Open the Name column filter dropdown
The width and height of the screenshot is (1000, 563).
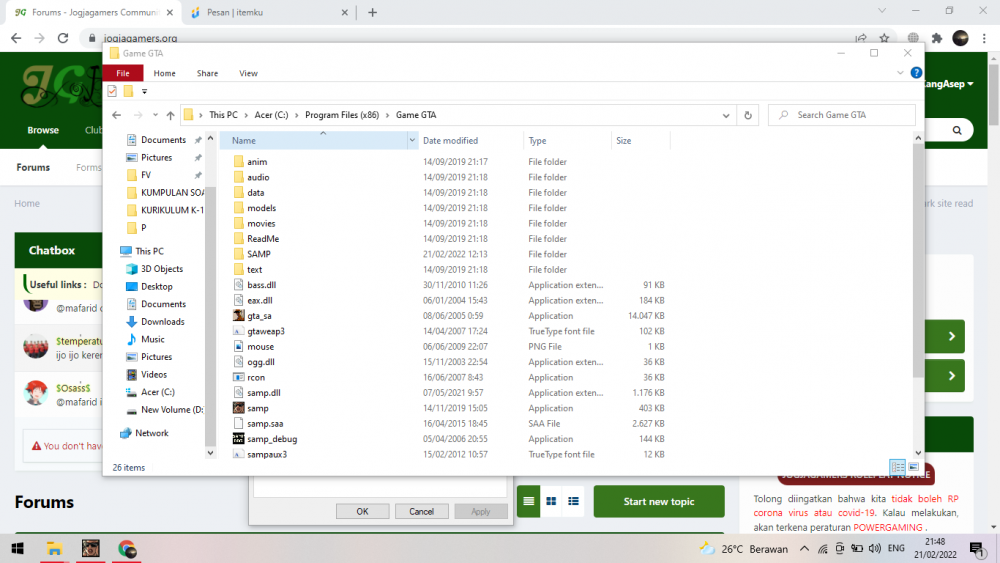point(412,140)
